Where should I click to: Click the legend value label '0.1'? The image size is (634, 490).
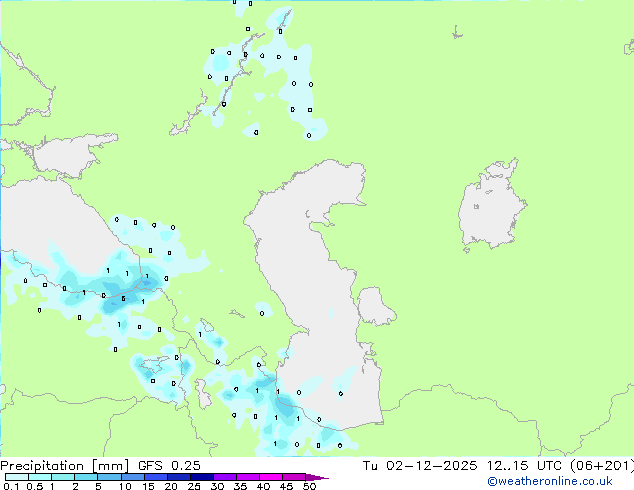click(x=11, y=486)
